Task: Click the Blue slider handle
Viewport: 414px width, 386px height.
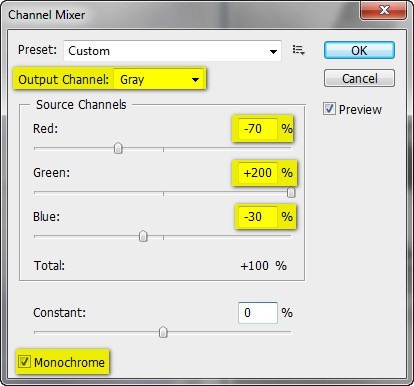Action: click(143, 236)
